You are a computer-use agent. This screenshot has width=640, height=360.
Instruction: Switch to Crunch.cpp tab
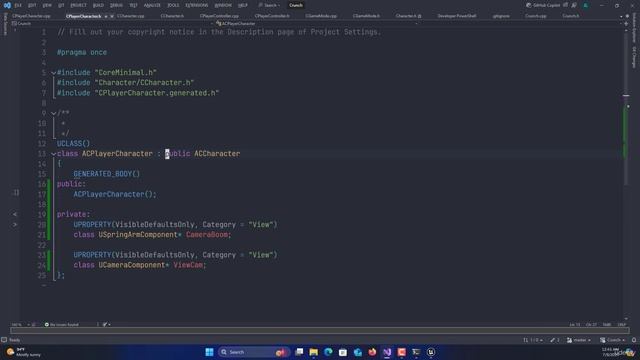[536, 16]
